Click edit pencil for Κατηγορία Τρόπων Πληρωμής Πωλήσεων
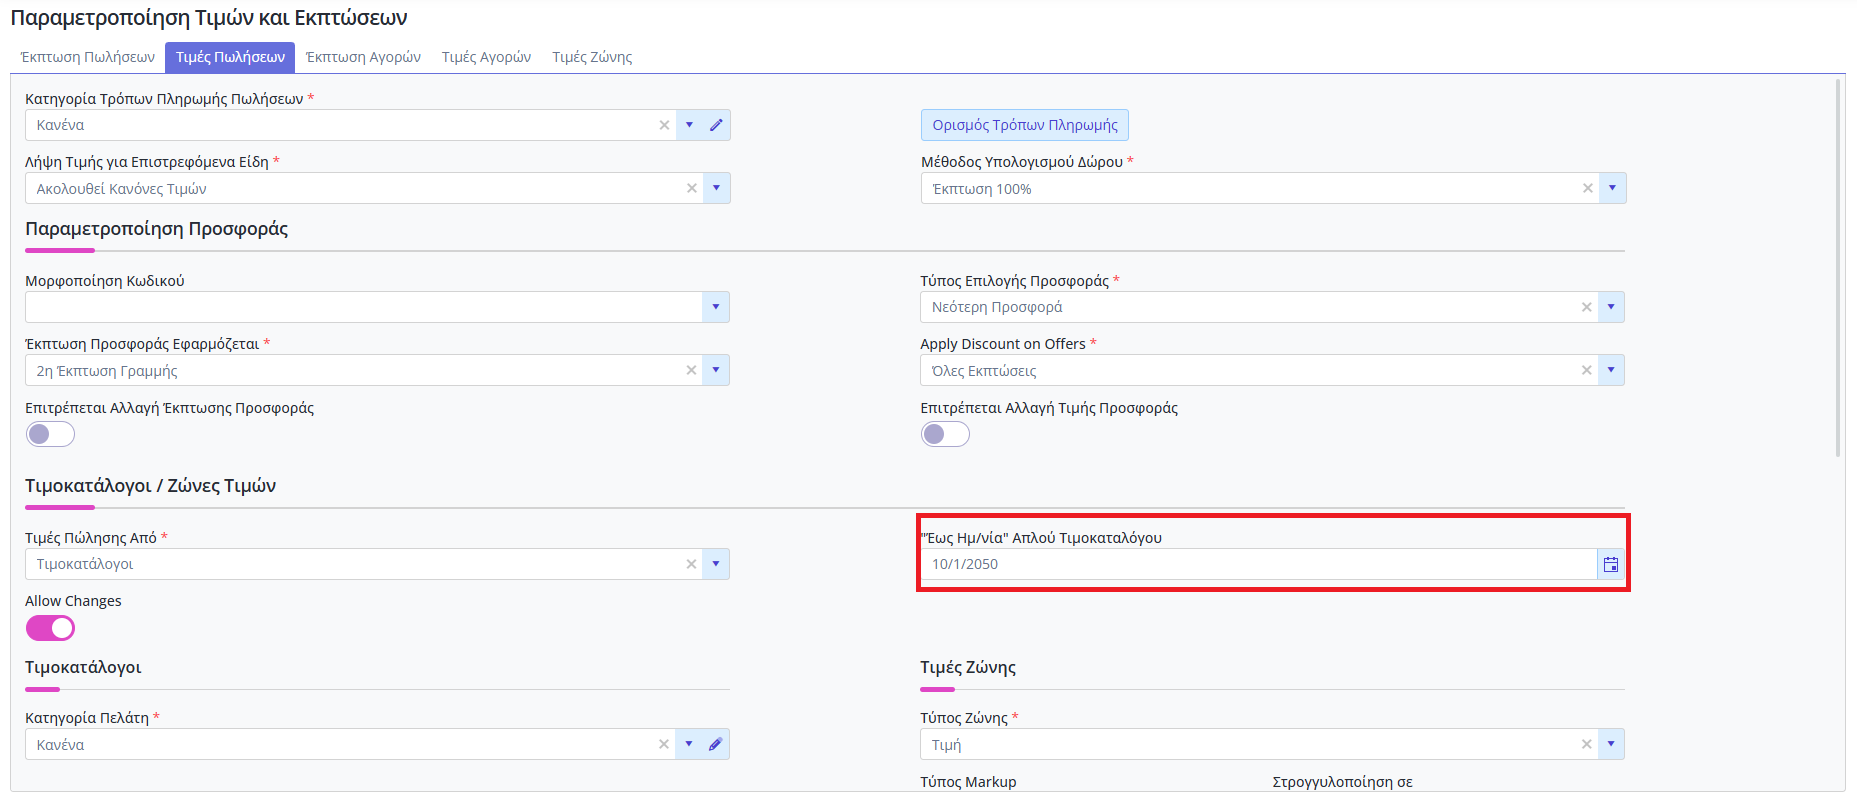This screenshot has width=1857, height=798. 716,125
